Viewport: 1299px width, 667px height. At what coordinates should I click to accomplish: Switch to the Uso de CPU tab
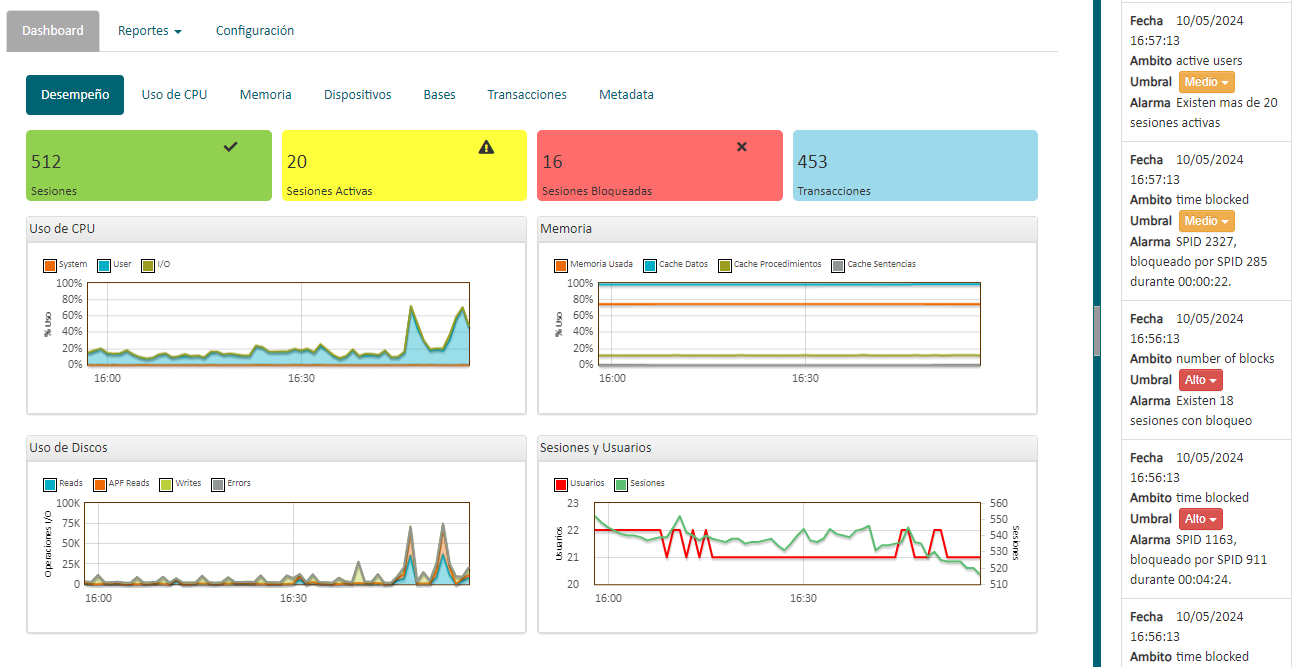[174, 95]
